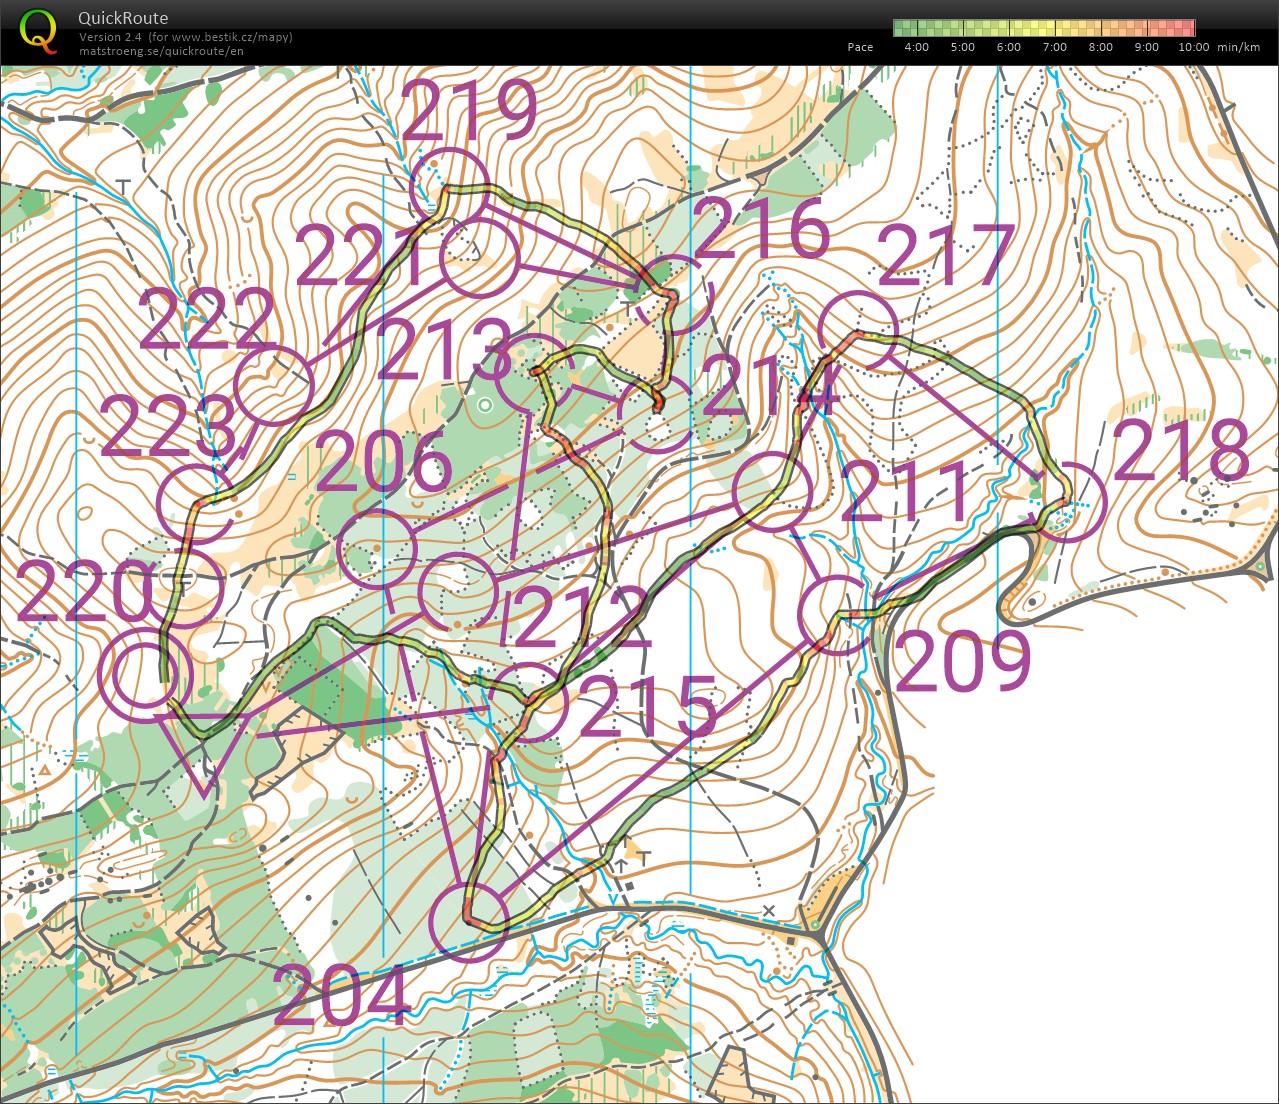Click the control circle near label 215
The height and width of the screenshot is (1104, 1279).
pyautogui.click(x=527, y=702)
